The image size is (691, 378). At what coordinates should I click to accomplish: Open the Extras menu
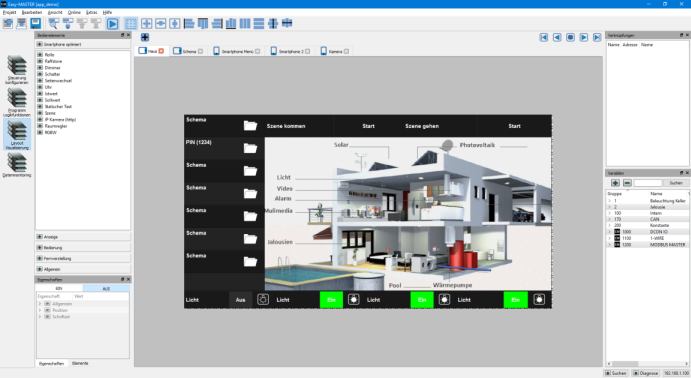coord(92,12)
